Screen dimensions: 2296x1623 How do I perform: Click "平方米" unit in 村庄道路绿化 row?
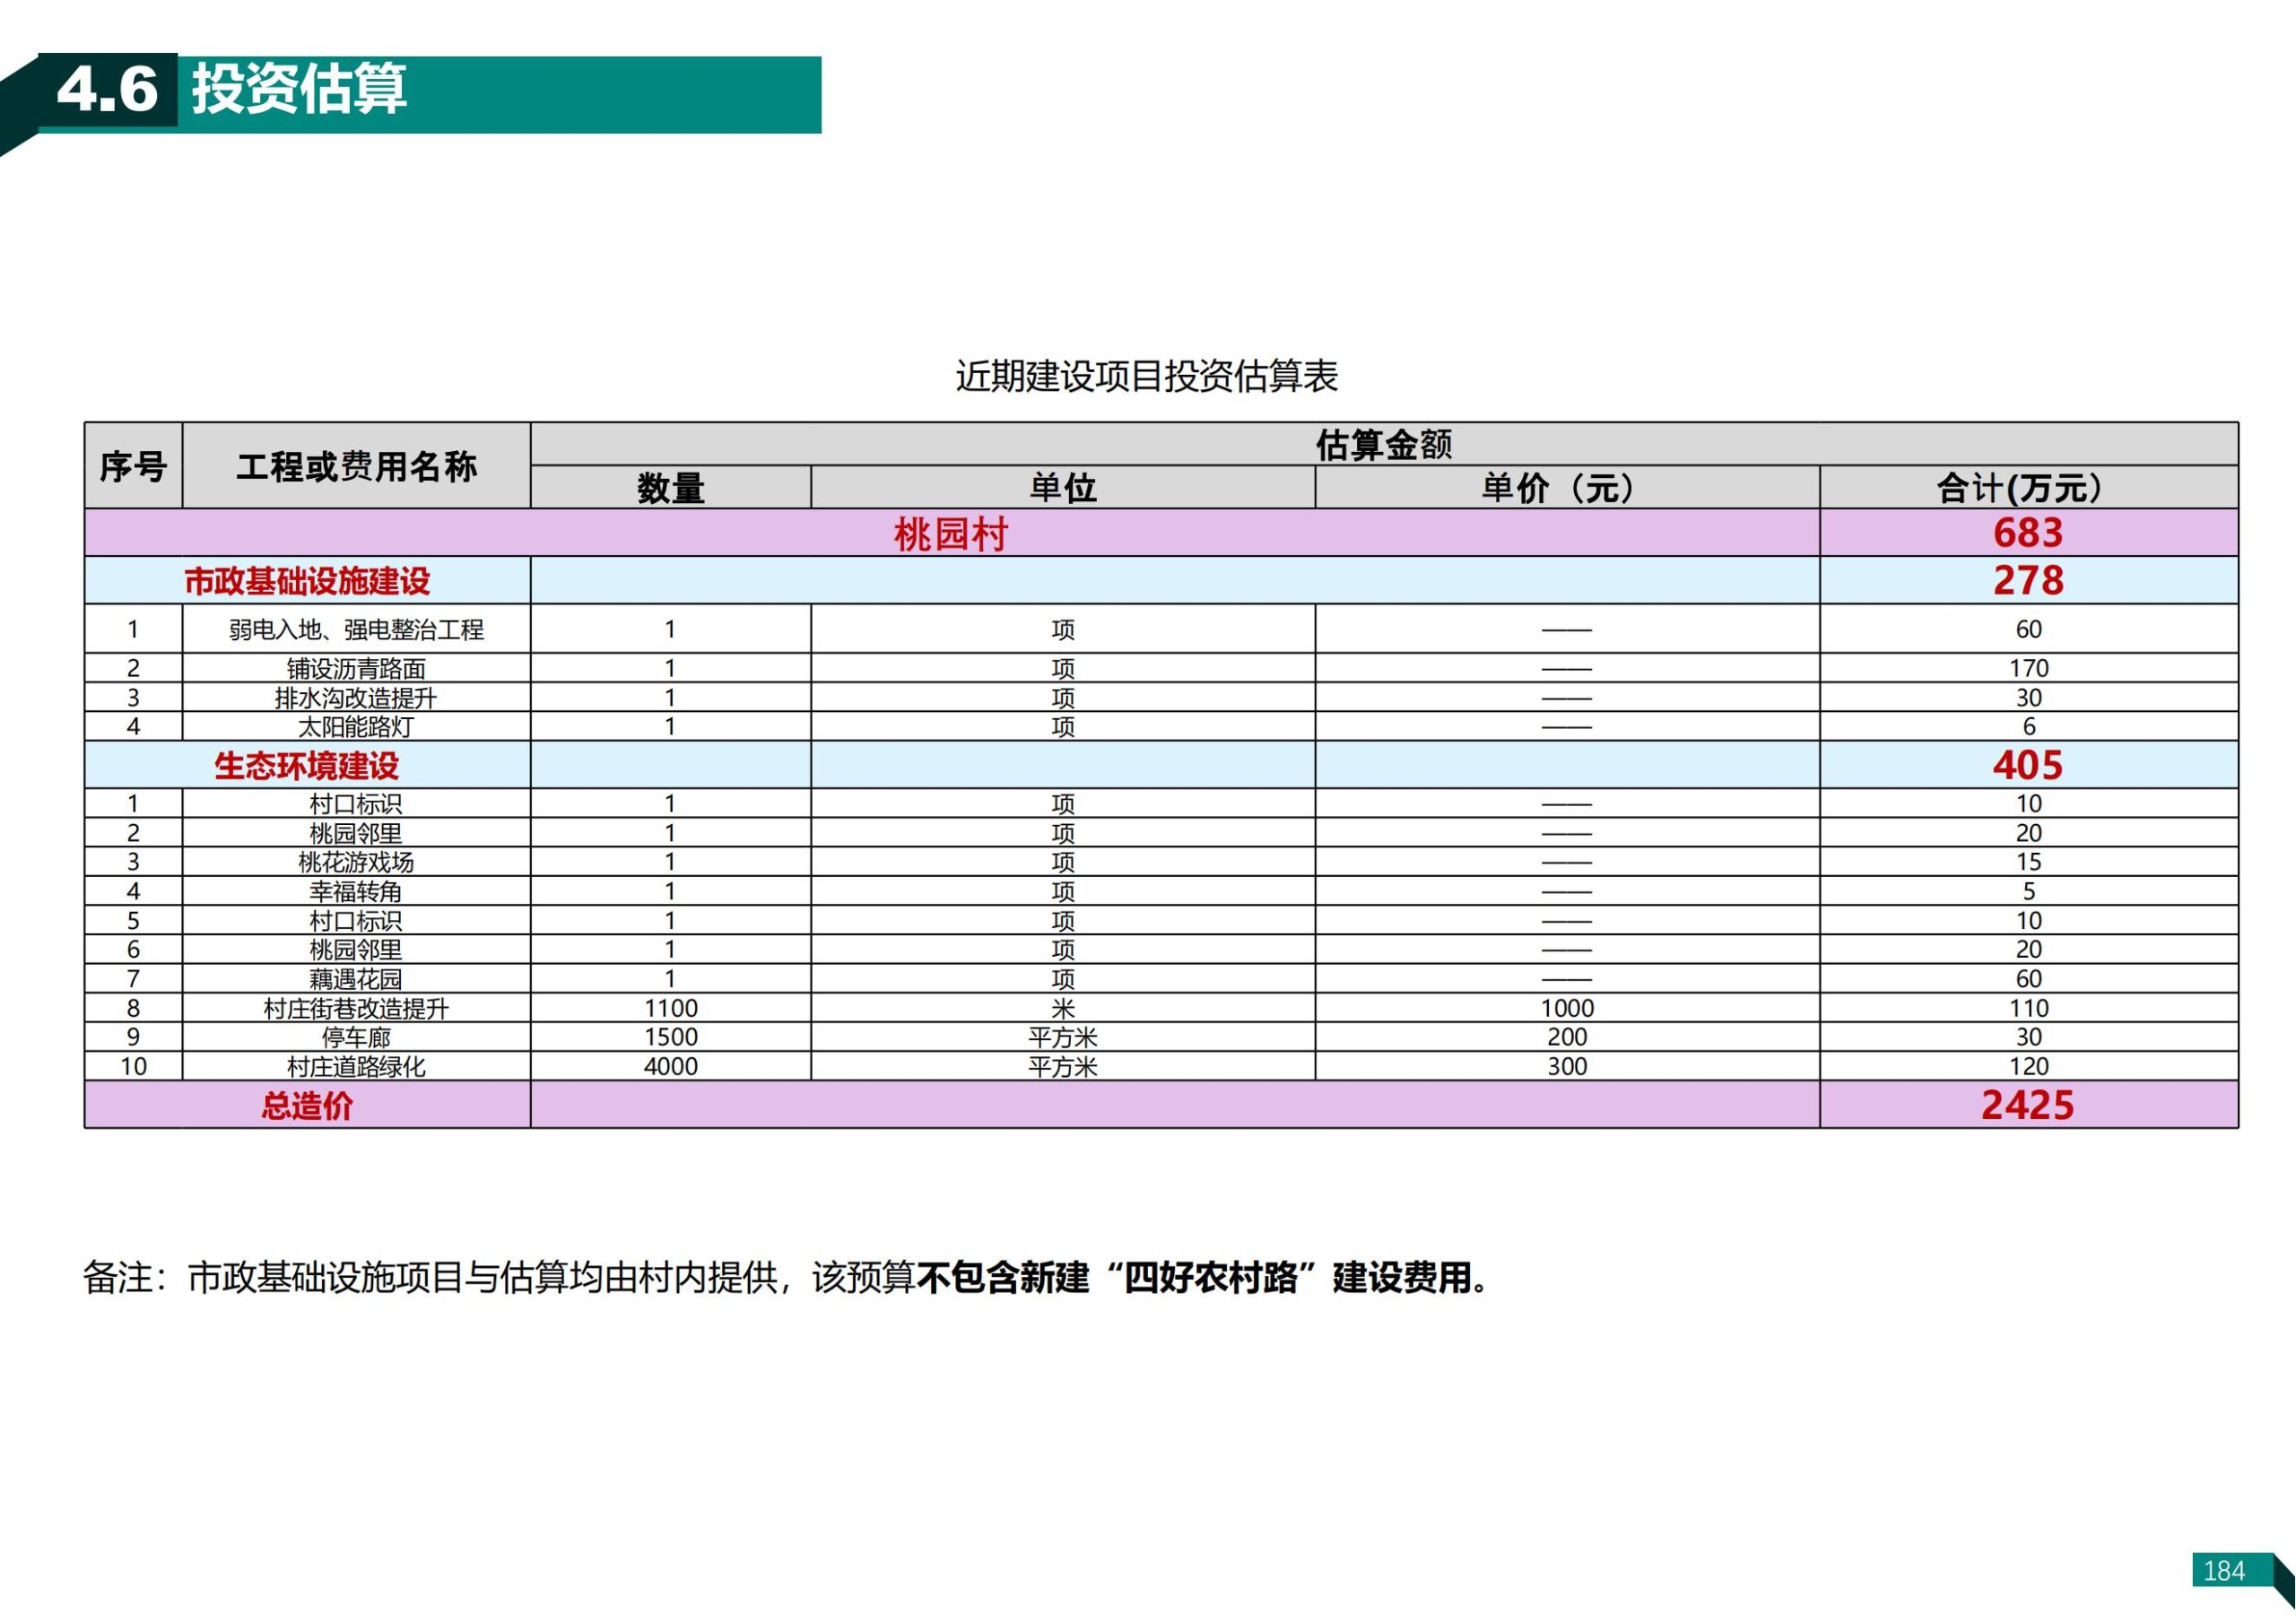[1063, 1067]
